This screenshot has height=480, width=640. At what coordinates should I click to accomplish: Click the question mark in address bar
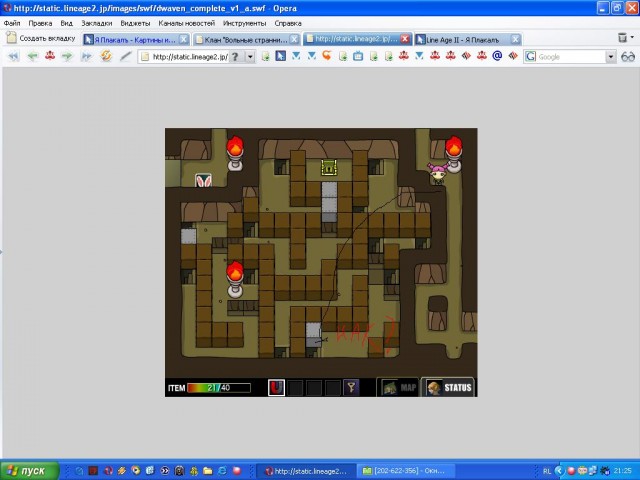[235, 57]
